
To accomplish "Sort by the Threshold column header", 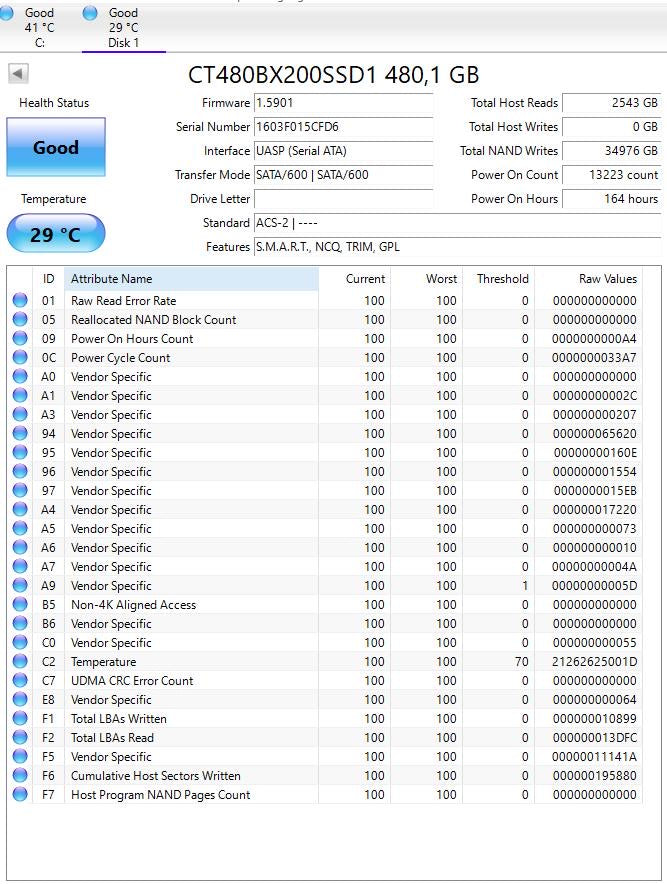I will [498, 279].
